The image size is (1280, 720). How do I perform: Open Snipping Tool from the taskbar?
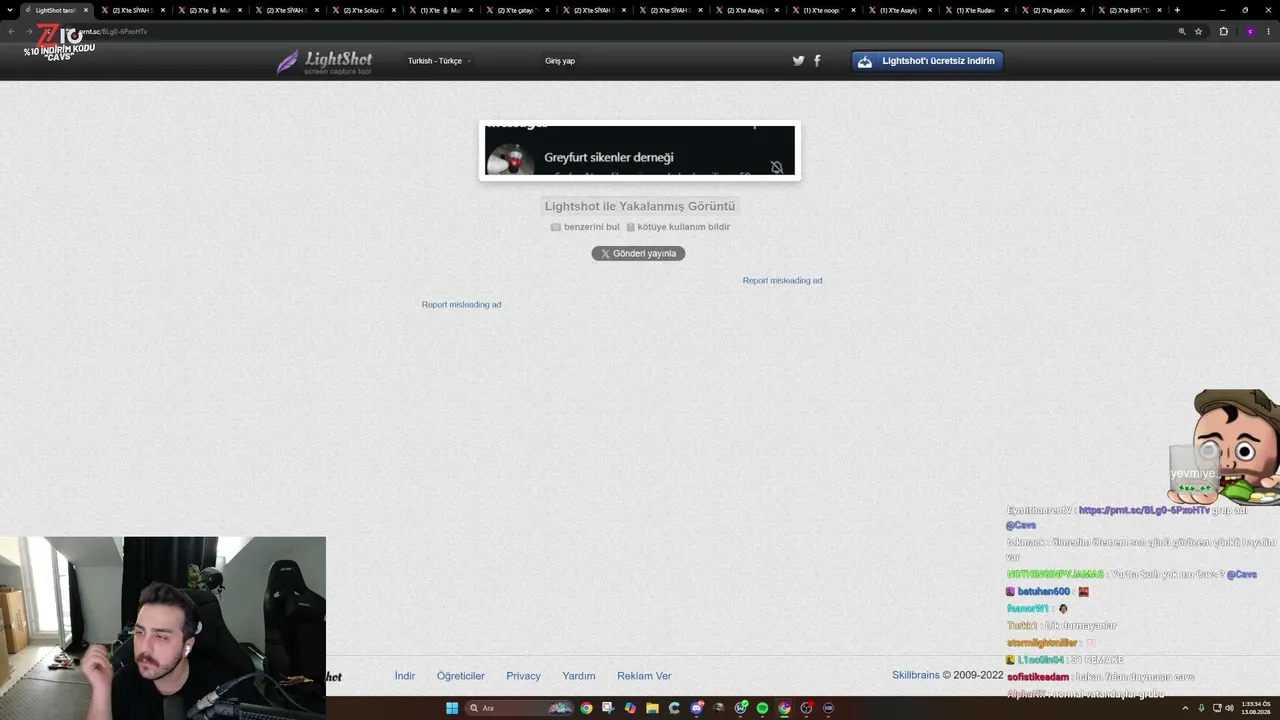608,708
